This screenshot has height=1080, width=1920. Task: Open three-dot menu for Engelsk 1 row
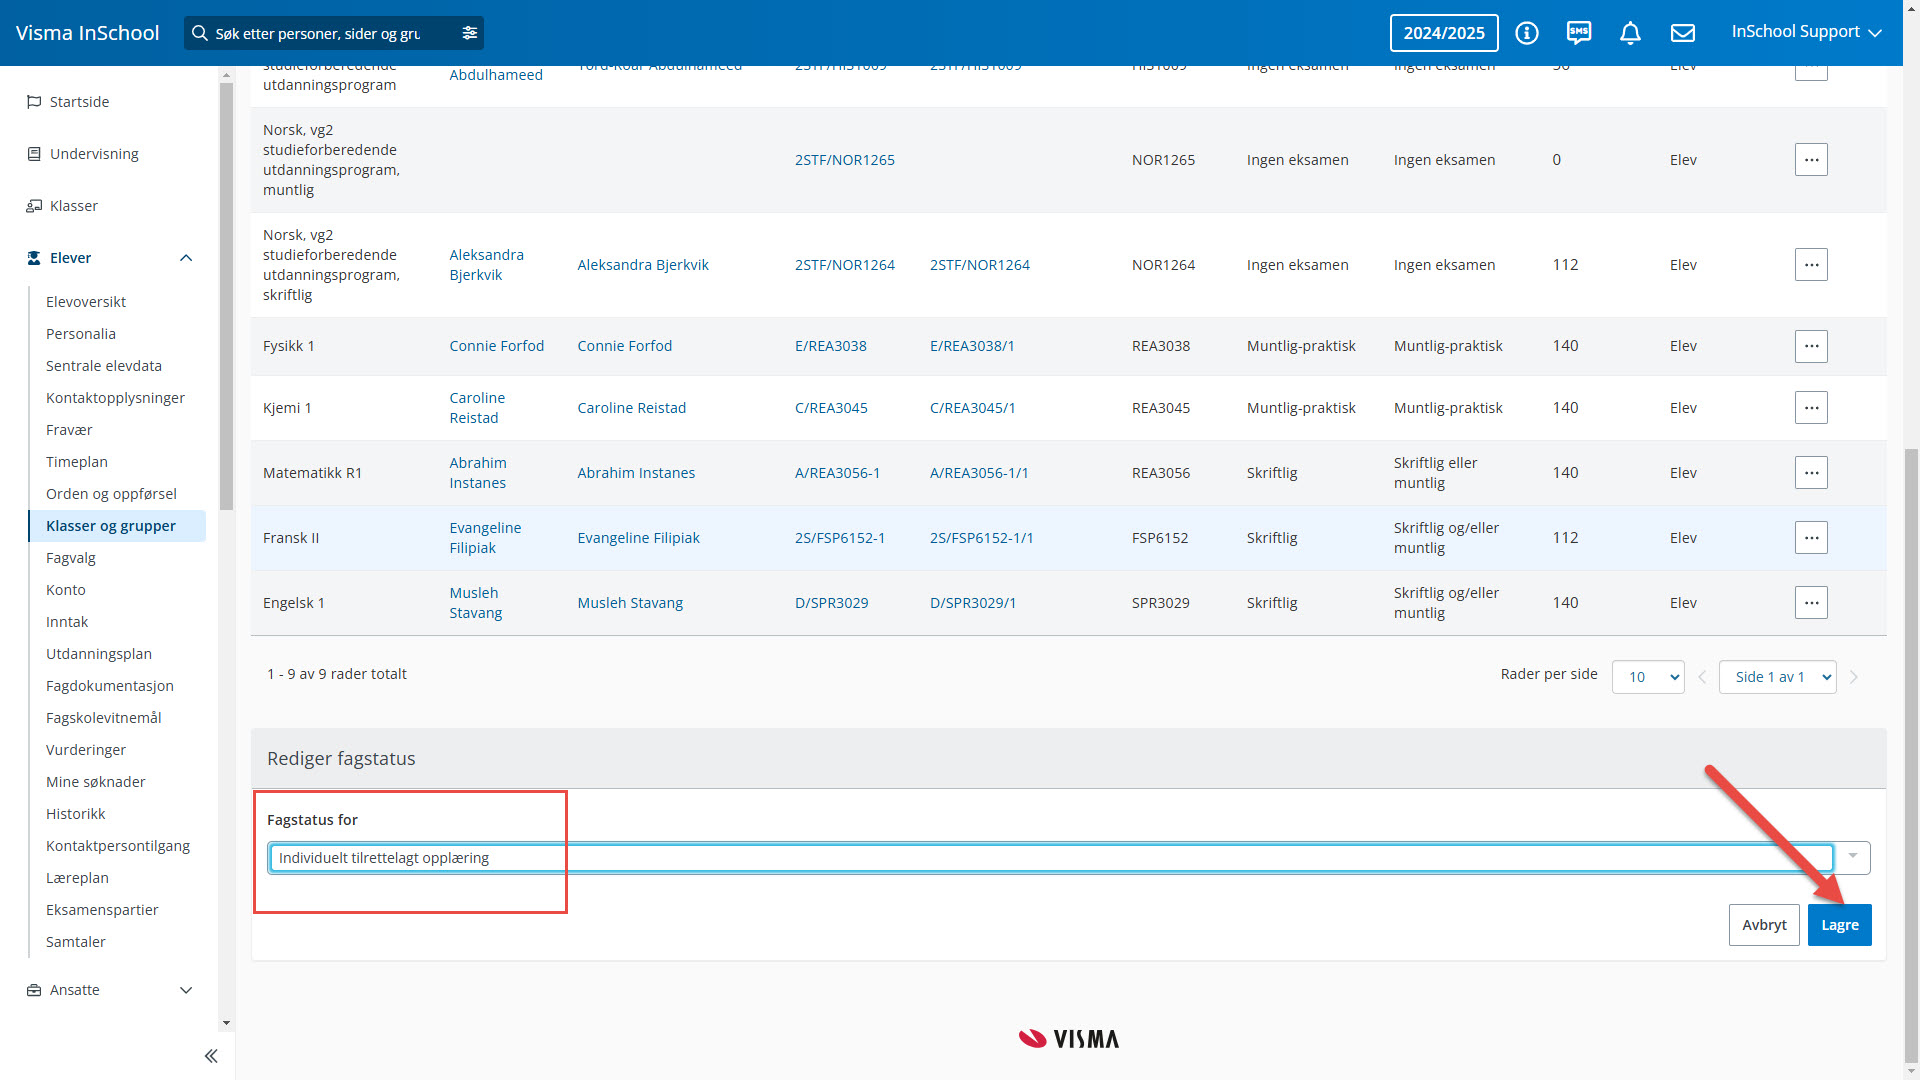click(1810, 603)
